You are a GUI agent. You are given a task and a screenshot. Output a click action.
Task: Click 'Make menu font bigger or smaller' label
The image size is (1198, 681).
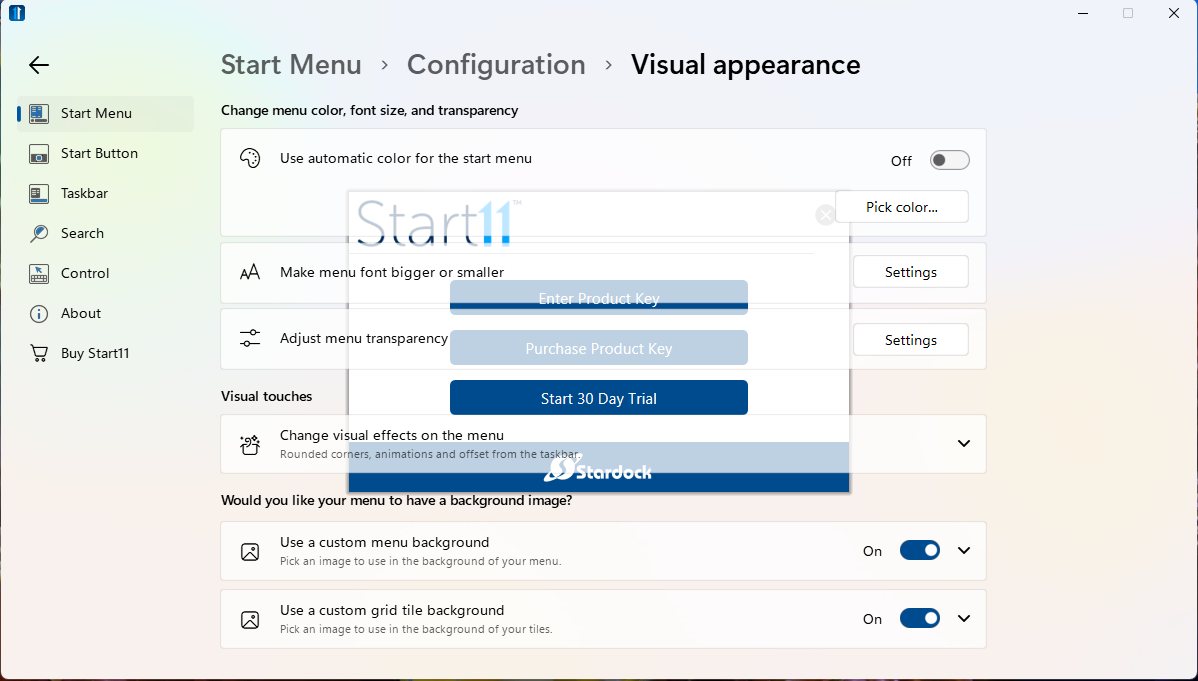[392, 272]
